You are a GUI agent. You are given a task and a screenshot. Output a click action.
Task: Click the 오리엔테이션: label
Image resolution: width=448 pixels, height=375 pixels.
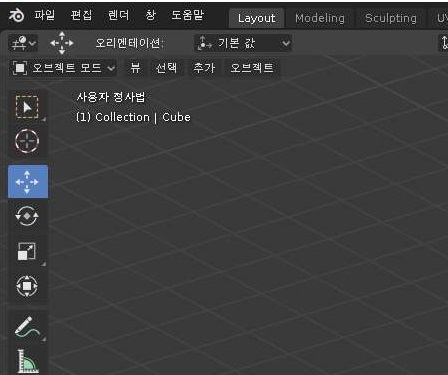click(130, 43)
